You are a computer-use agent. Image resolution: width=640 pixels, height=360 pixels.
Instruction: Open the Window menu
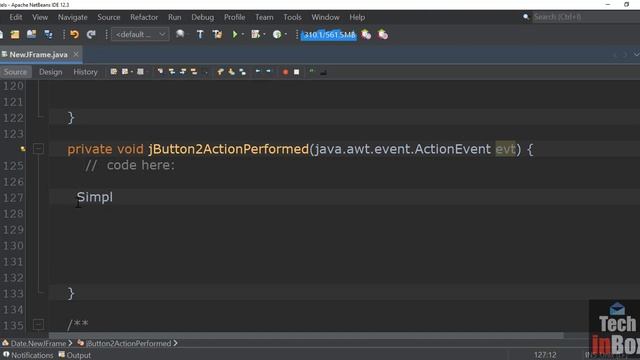click(325, 17)
